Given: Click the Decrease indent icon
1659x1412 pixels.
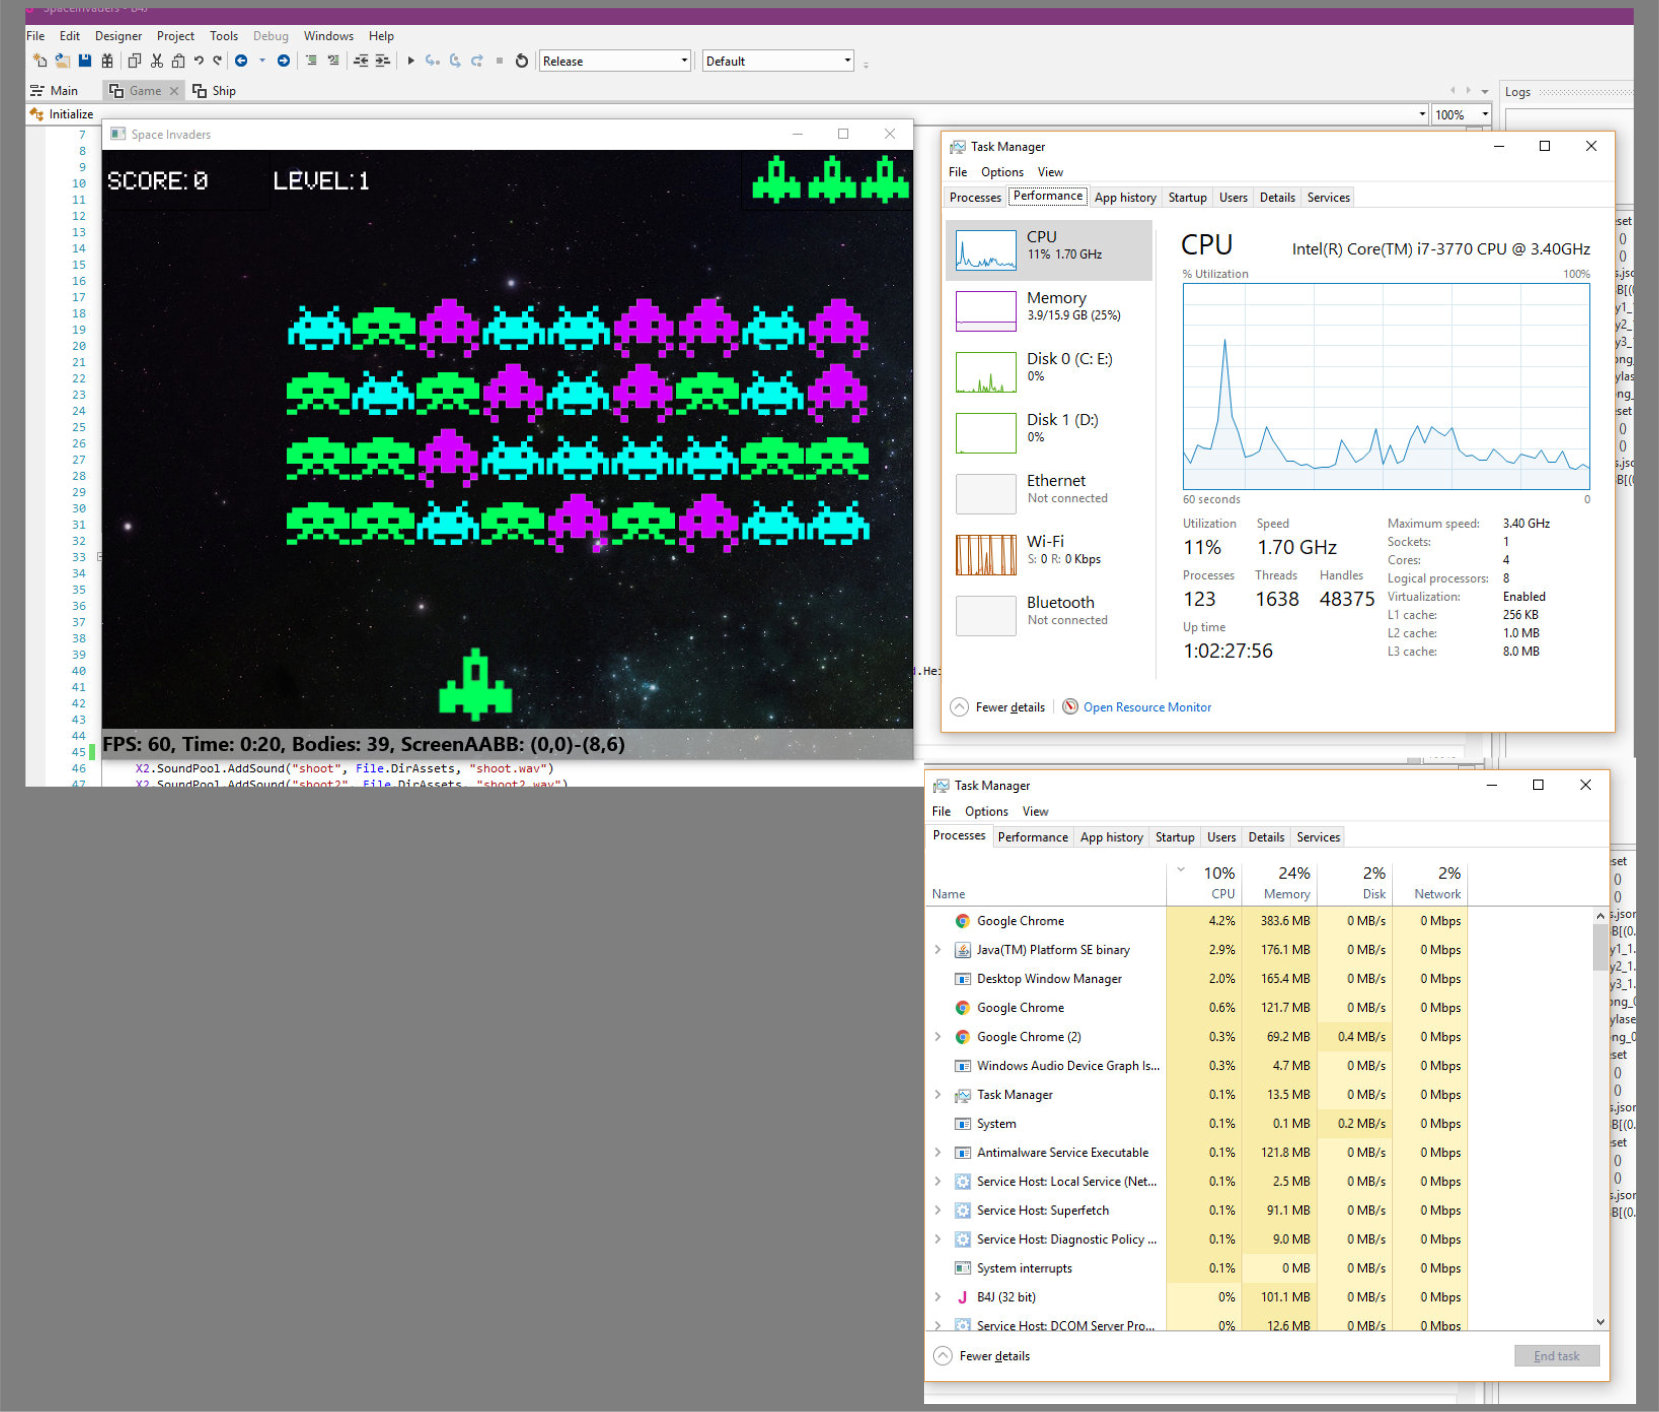Looking at the screenshot, I should point(361,61).
